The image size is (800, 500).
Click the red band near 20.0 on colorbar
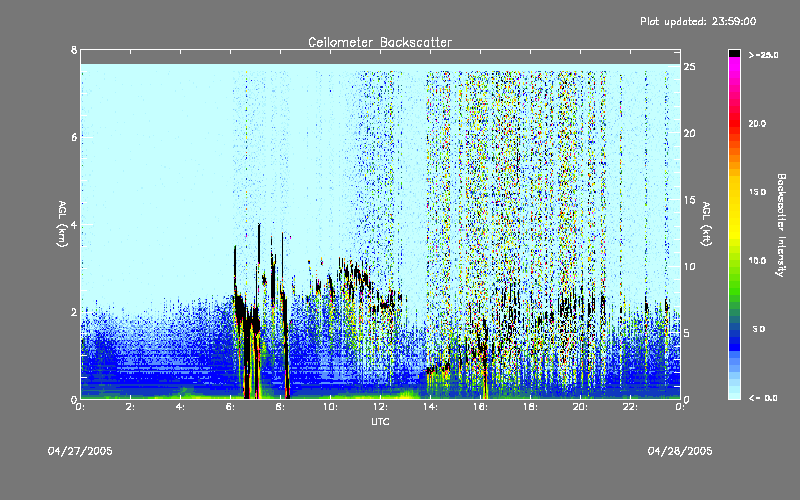pyautogui.click(x=734, y=123)
